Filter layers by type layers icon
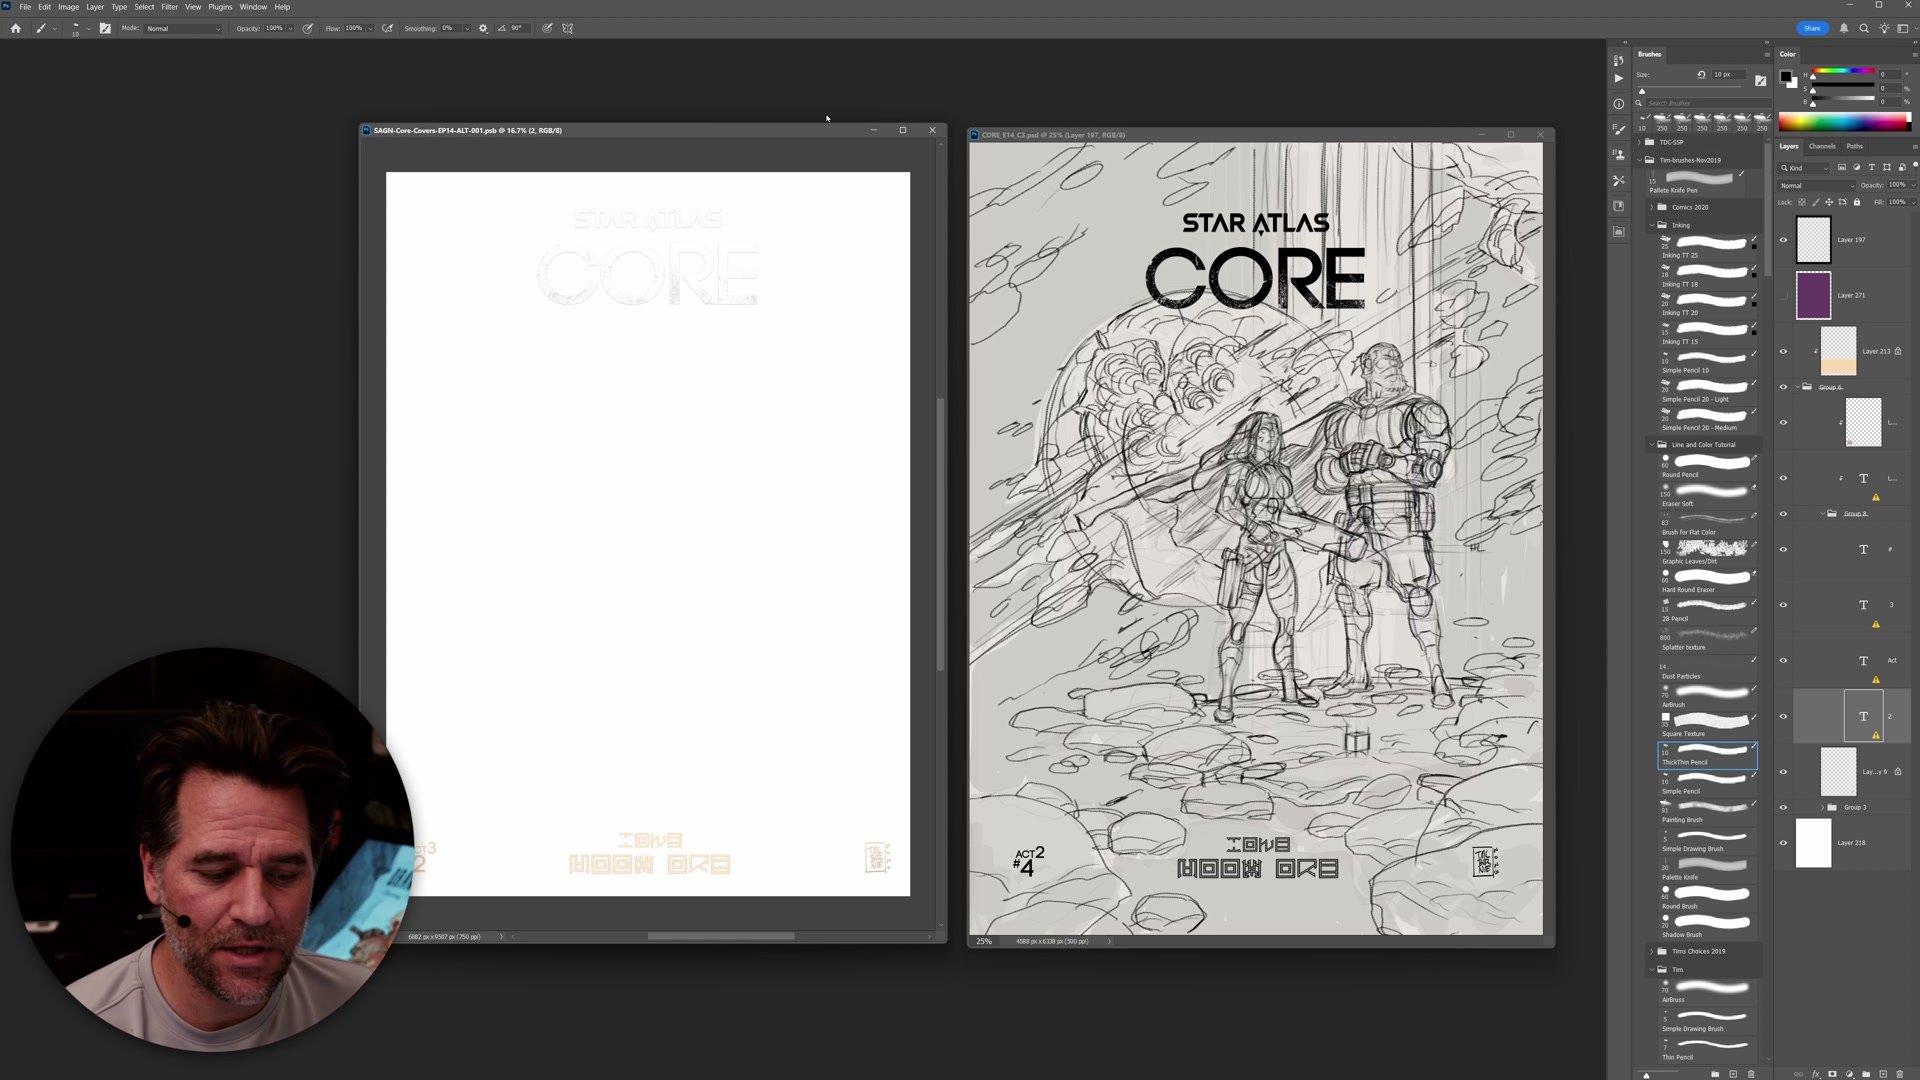The width and height of the screenshot is (1920, 1080). pyautogui.click(x=1871, y=168)
